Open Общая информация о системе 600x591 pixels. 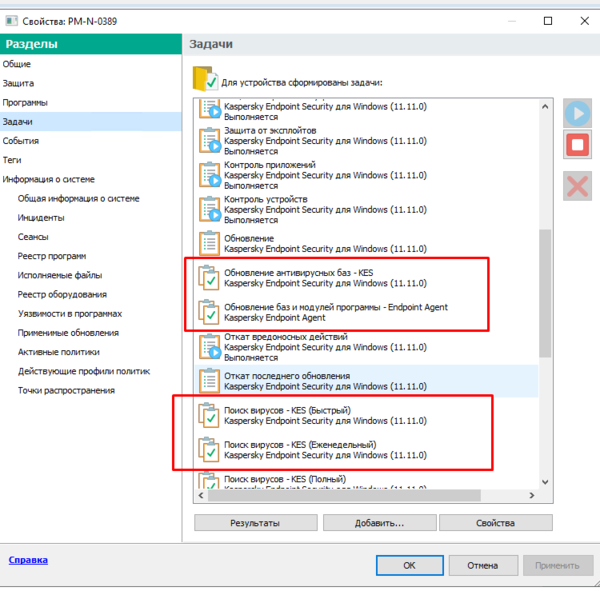pyautogui.click(x=78, y=198)
